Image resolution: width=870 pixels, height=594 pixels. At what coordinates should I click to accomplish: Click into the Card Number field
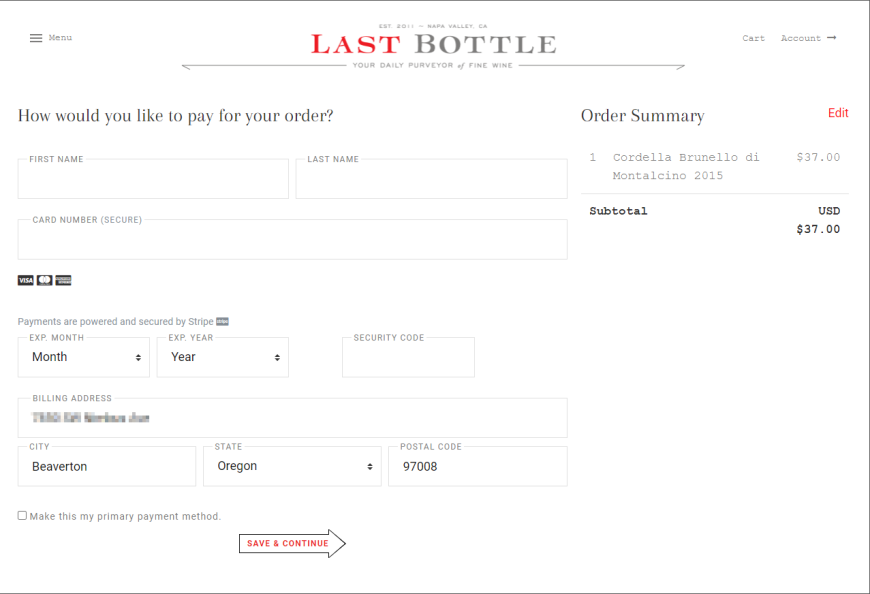click(292, 240)
